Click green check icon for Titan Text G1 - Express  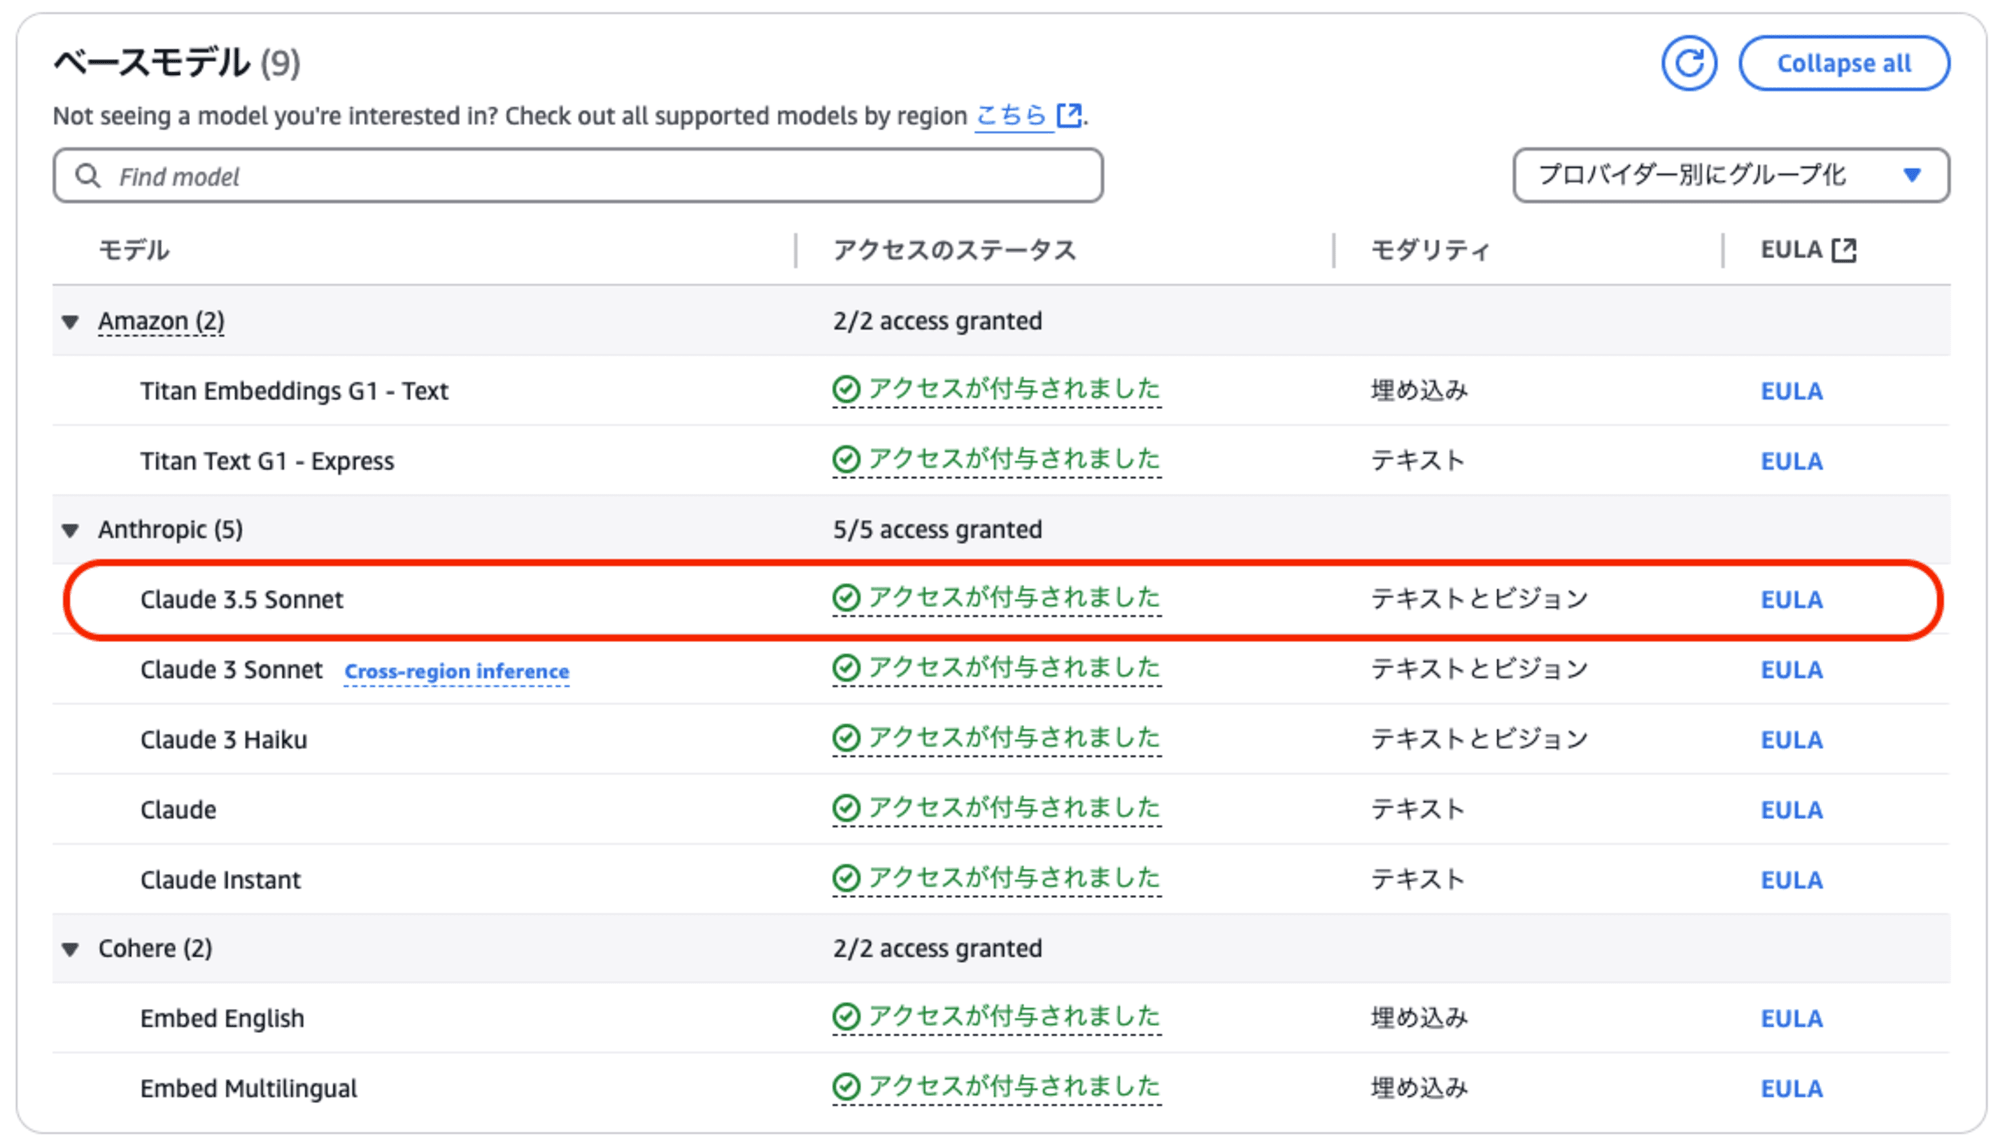pyautogui.click(x=846, y=459)
